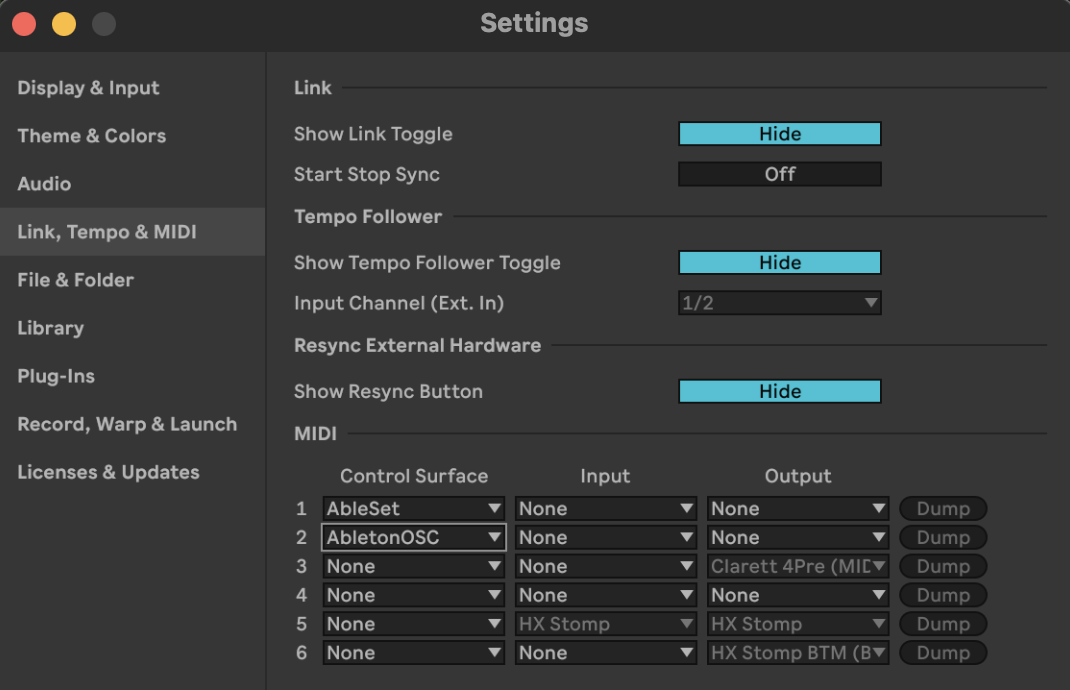Image resolution: width=1070 pixels, height=690 pixels.
Task: Open the Licenses & Updates tab
Action: coord(108,472)
